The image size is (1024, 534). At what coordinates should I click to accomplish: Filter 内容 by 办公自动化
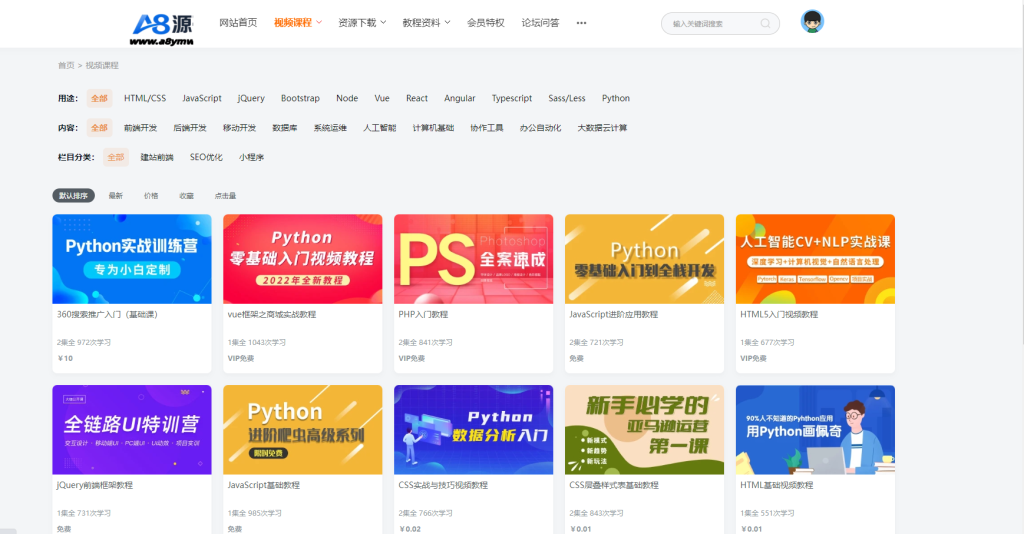point(540,128)
